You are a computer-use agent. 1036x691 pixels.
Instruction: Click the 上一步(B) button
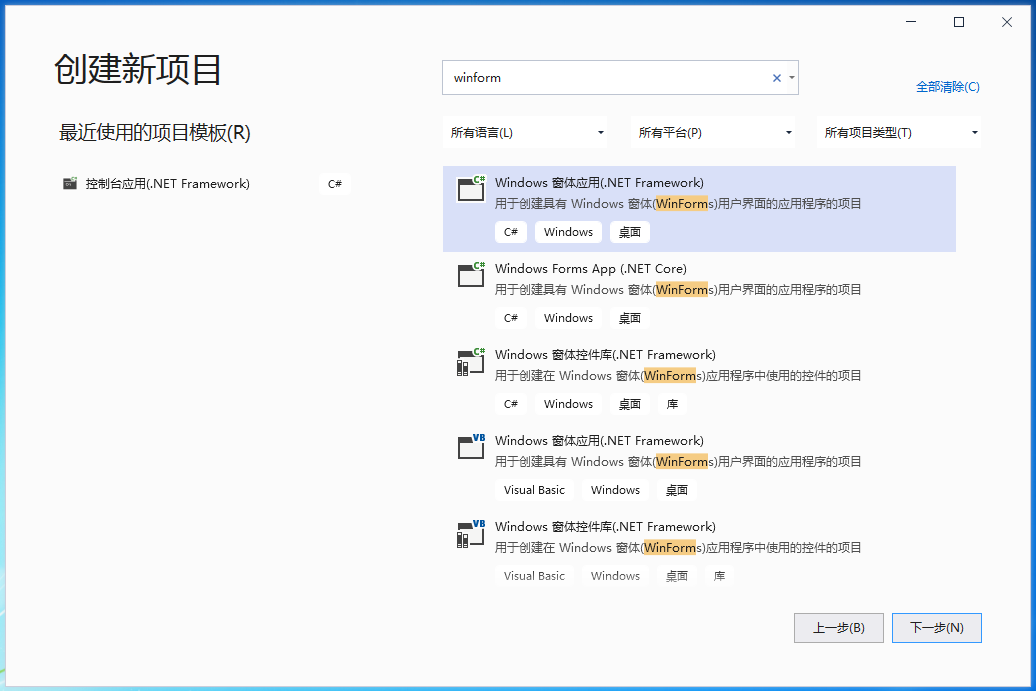[x=838, y=628]
